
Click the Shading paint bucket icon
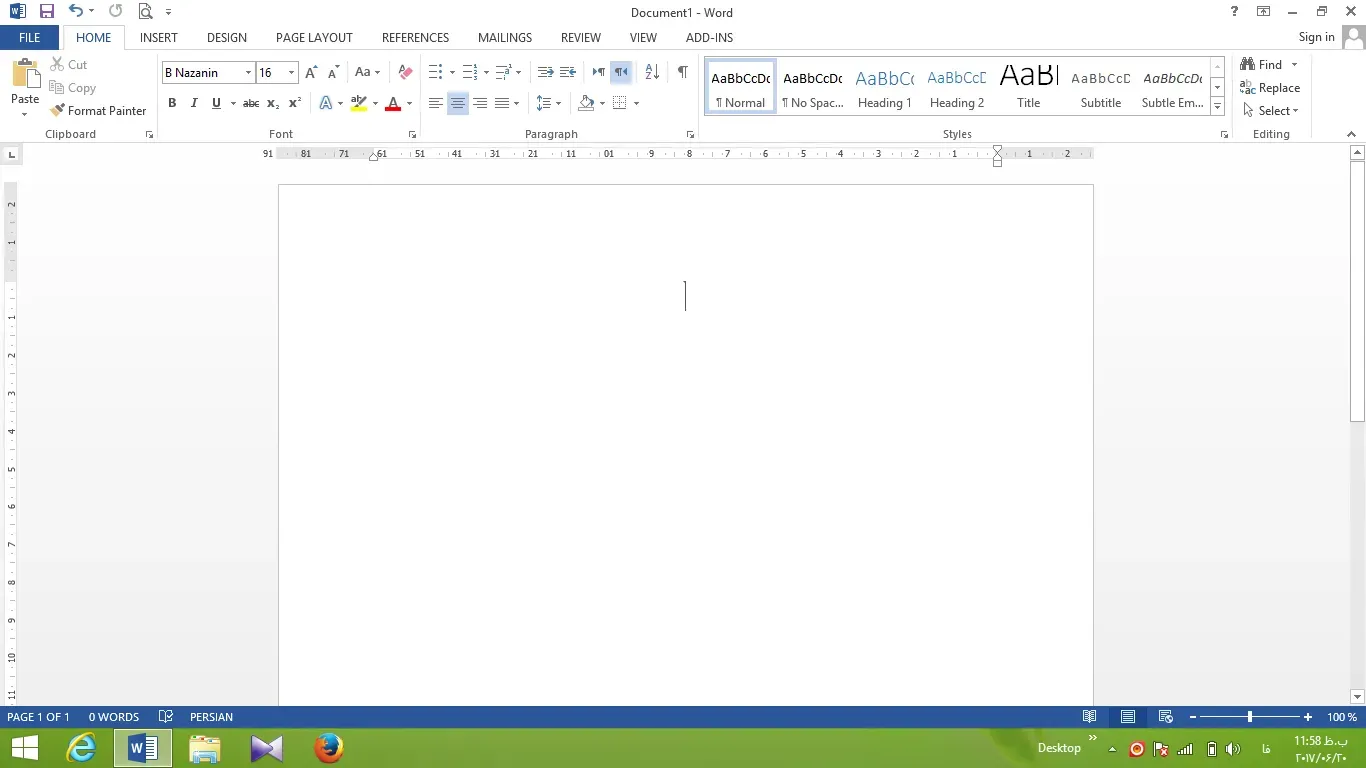point(587,103)
